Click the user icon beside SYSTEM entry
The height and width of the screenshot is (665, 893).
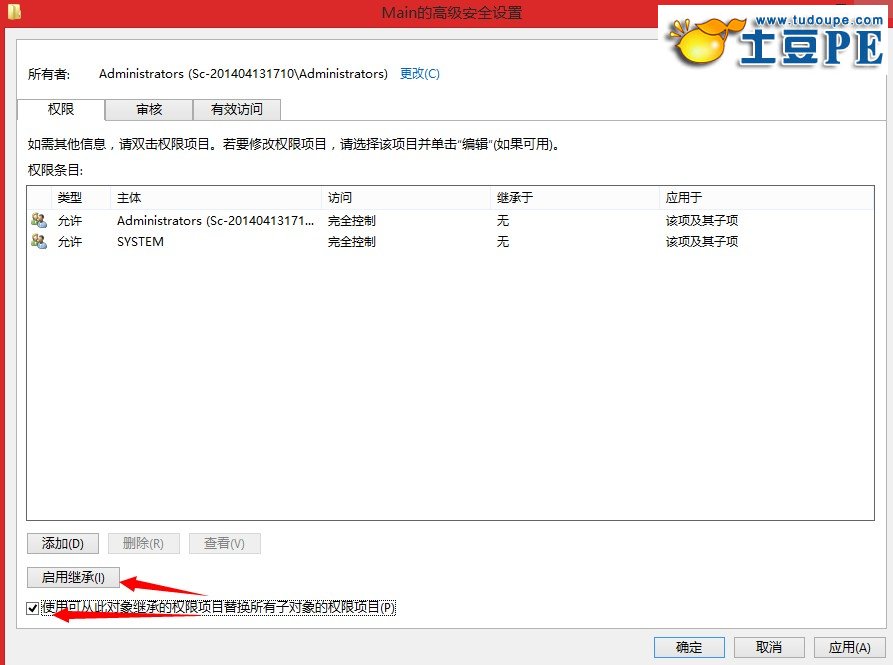click(x=38, y=241)
